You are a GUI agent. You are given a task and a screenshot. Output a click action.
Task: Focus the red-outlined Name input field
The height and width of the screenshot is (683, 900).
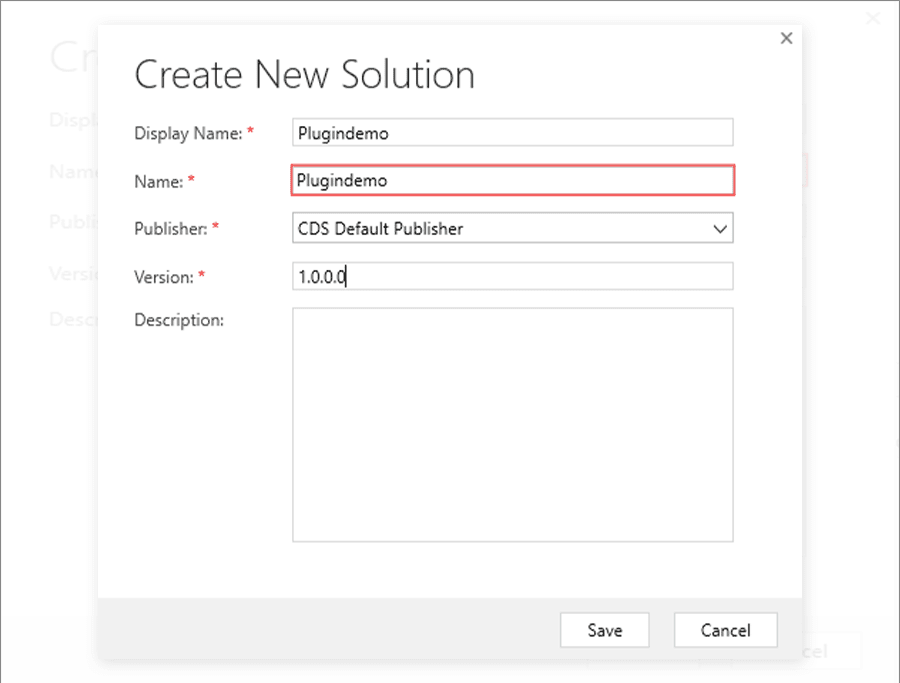[512, 181]
